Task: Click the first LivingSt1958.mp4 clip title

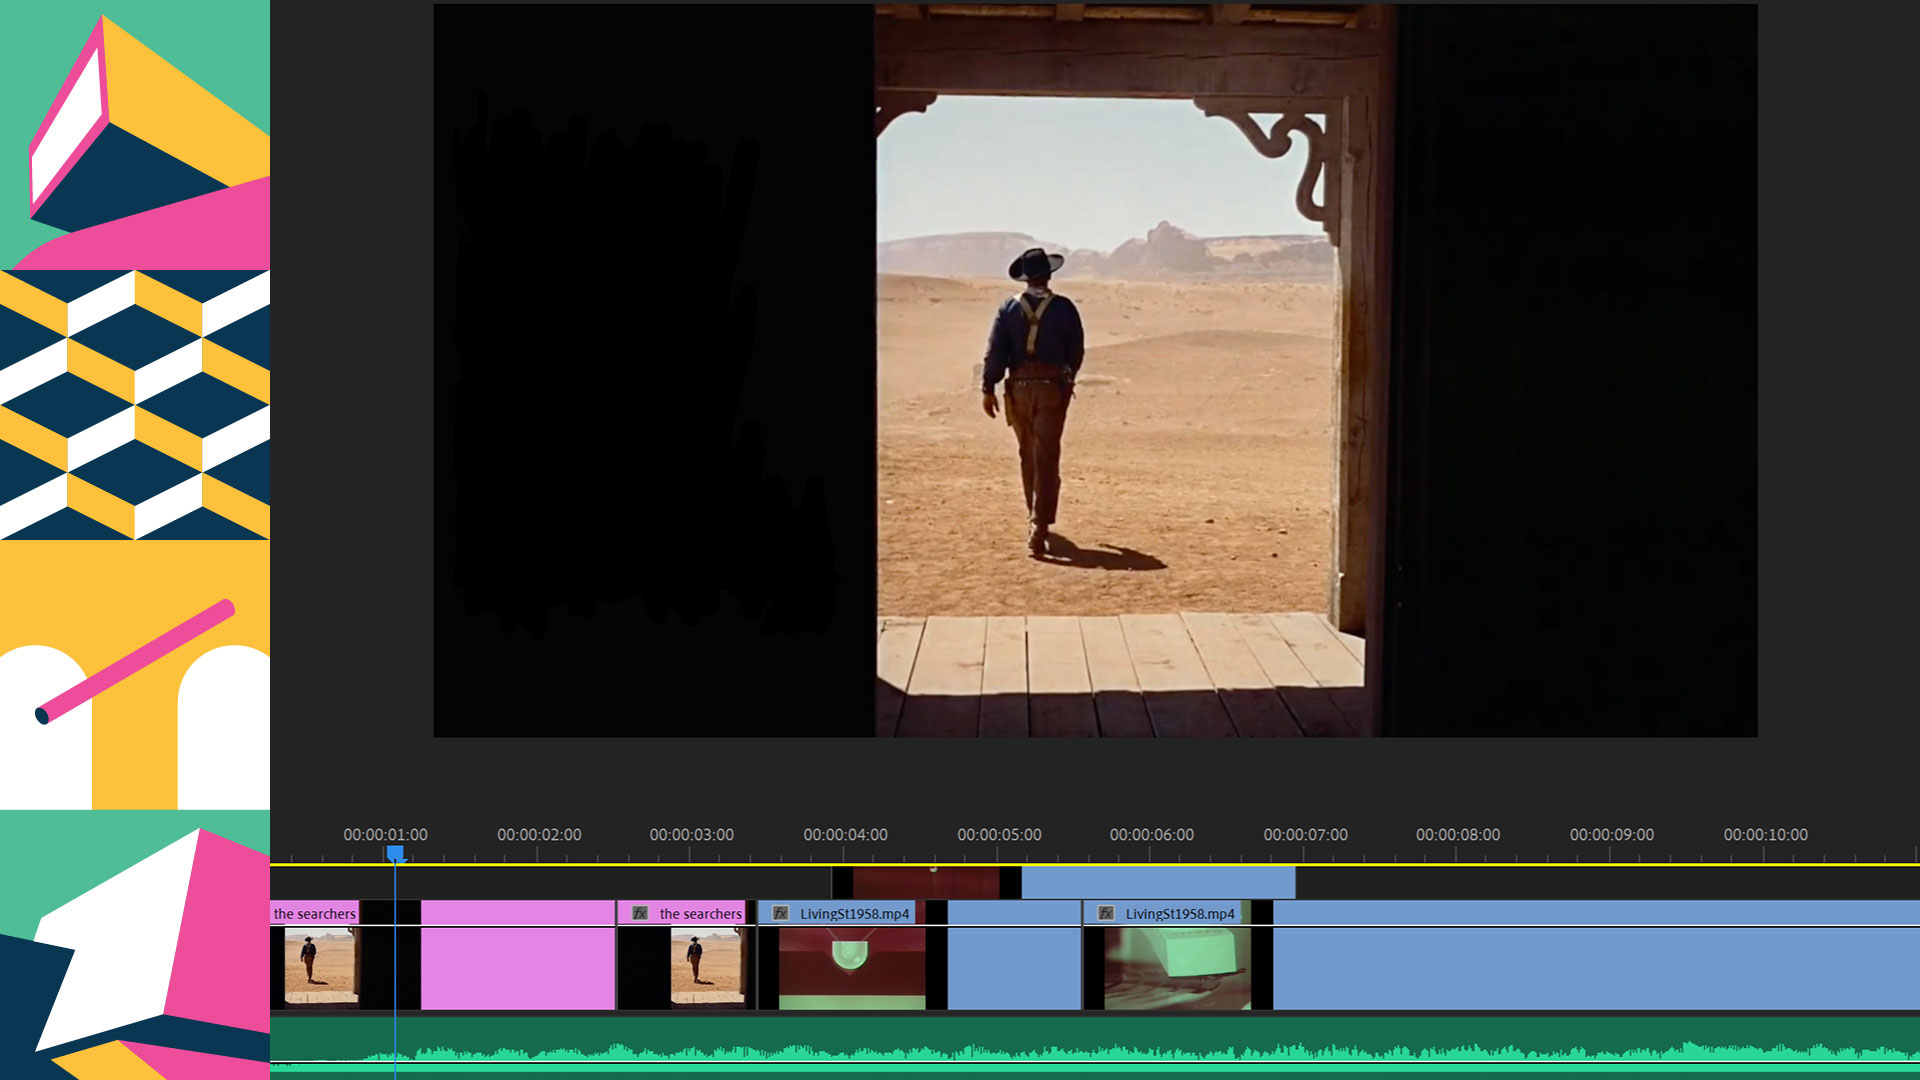Action: (854, 913)
